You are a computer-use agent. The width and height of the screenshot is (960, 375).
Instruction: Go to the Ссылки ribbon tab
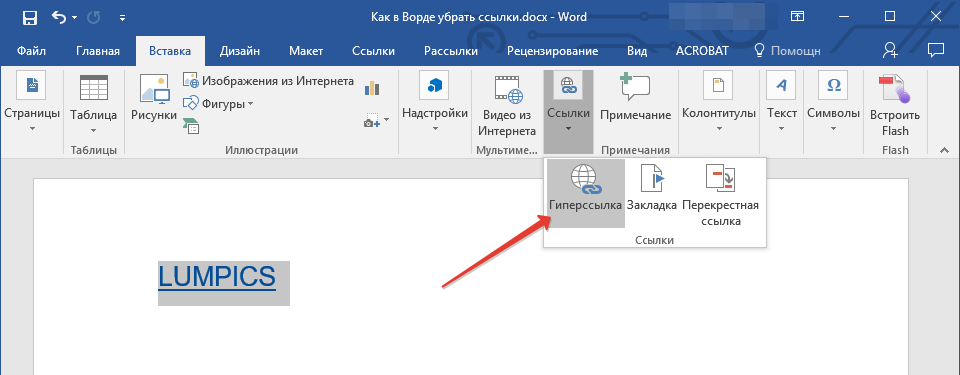tap(373, 51)
